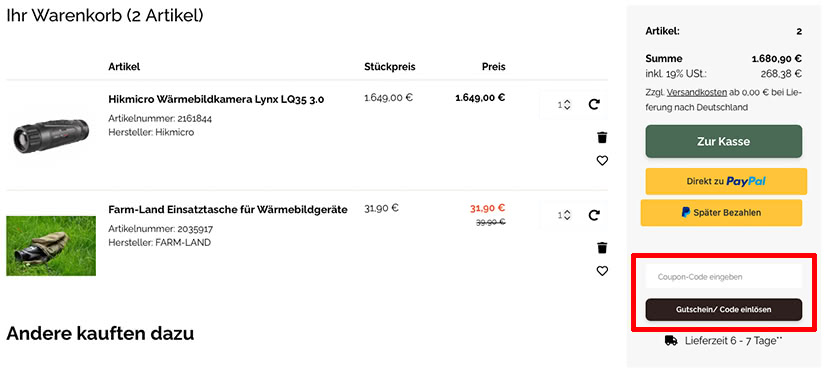This screenshot has width=828, height=372.
Task: Pay with Direkt zu PayPal button
Action: [726, 181]
